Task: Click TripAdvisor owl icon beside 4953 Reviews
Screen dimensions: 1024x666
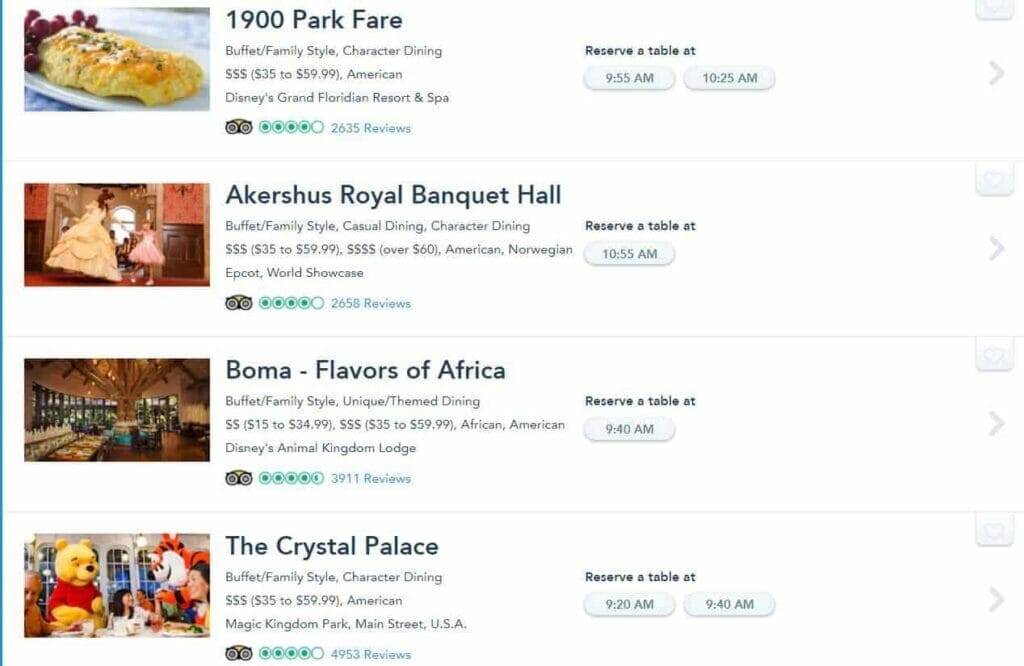Action: pos(238,653)
